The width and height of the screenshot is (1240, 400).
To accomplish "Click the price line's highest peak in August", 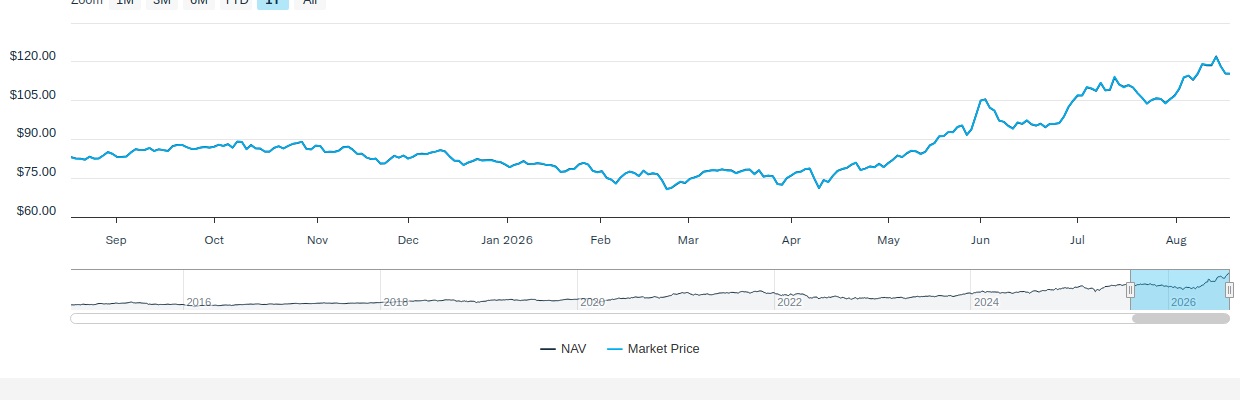I will (x=1216, y=57).
